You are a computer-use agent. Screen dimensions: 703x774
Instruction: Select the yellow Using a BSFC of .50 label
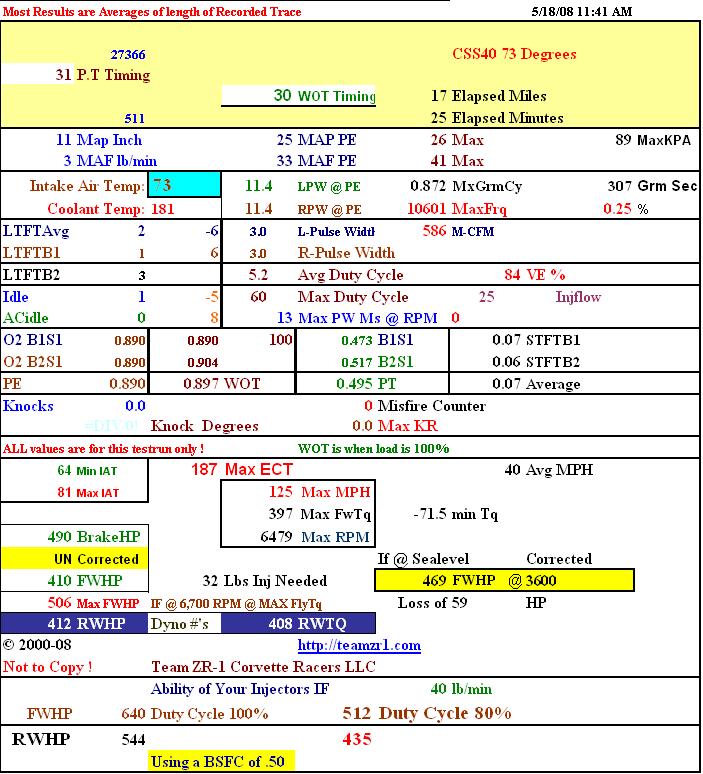pos(221,761)
